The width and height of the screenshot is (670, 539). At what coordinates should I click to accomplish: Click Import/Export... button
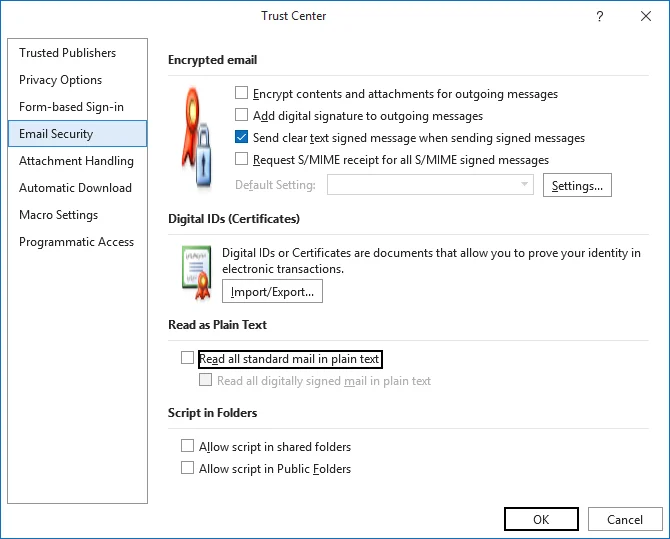[x=272, y=292]
